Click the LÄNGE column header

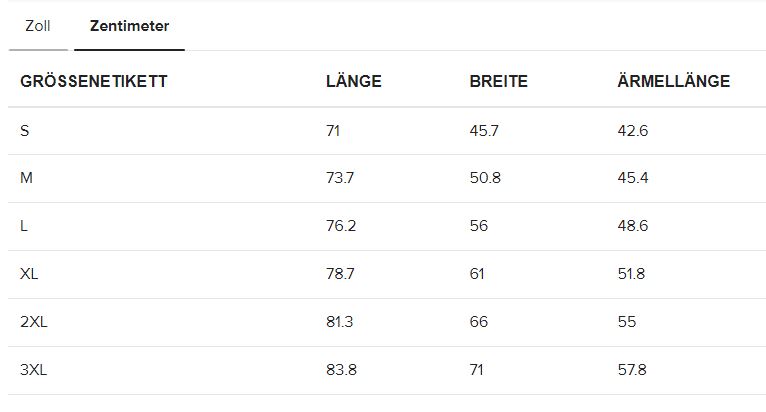pos(353,82)
